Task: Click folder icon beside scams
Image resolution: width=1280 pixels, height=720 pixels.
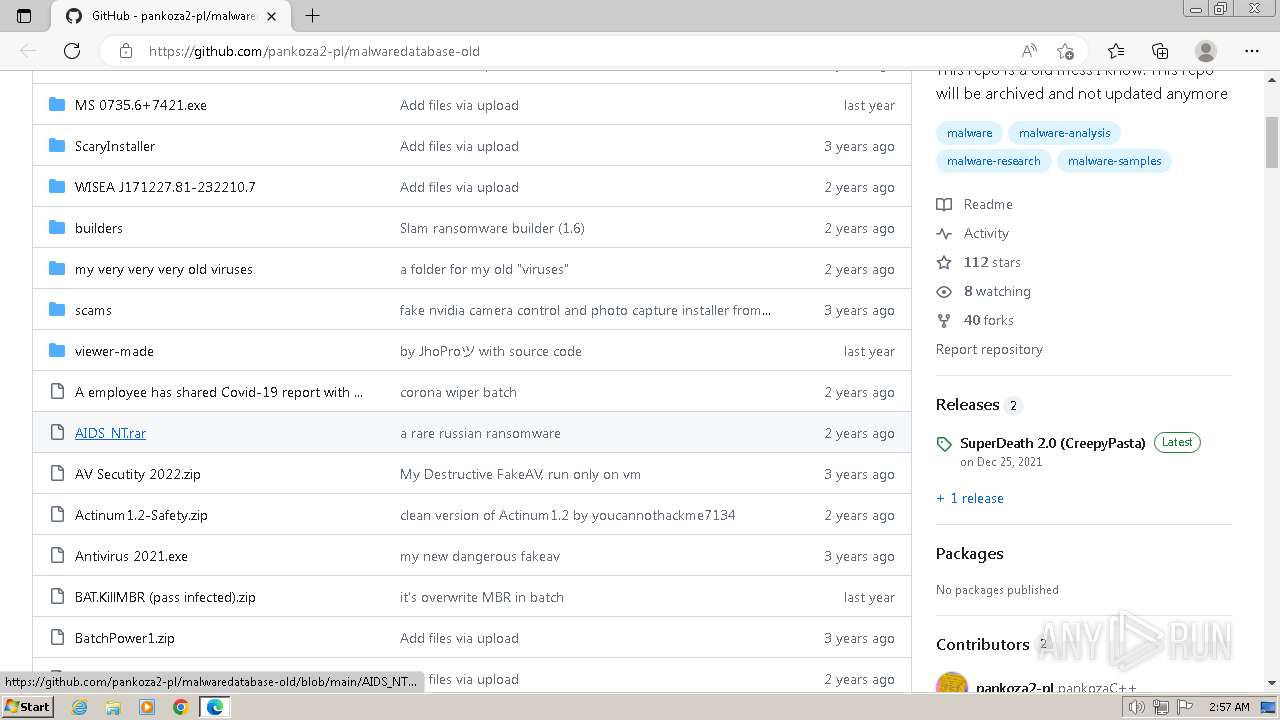Action: point(57,310)
